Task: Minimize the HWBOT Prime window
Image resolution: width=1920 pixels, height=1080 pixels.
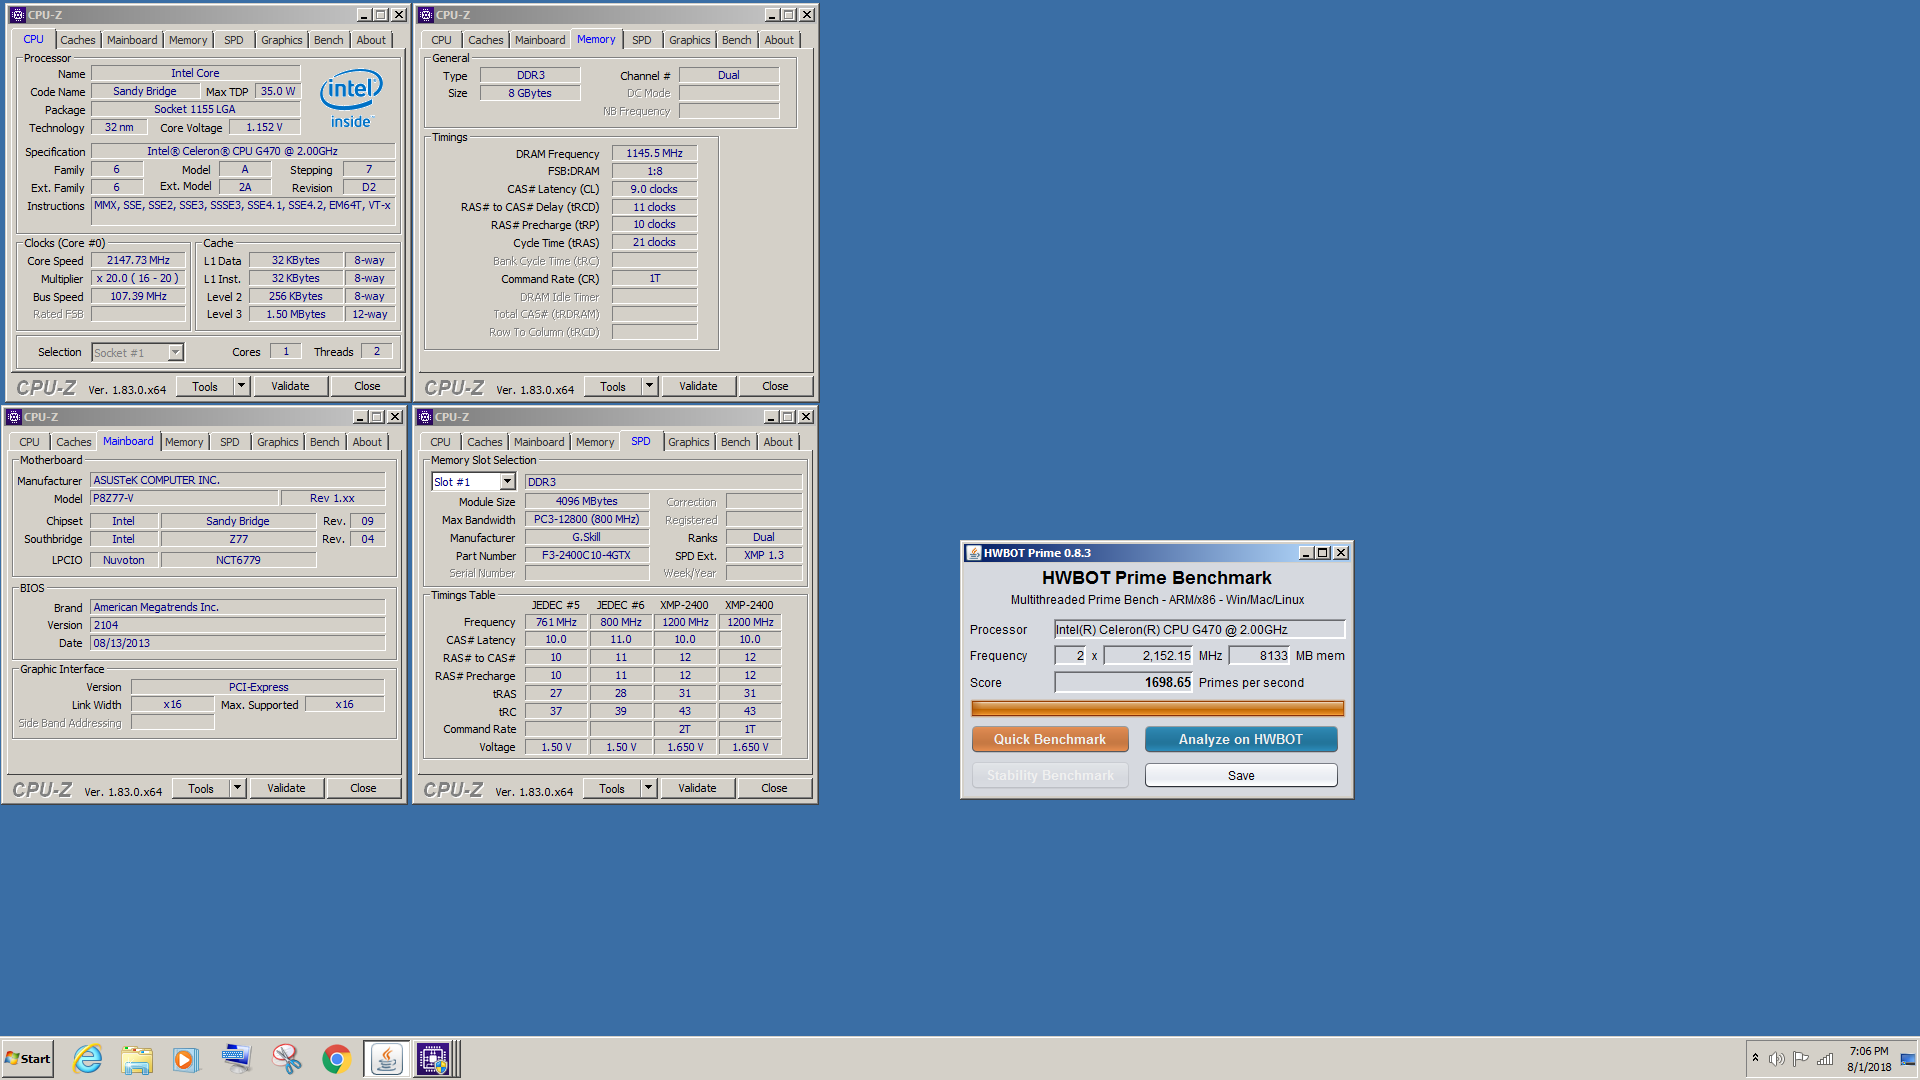Action: tap(1306, 553)
